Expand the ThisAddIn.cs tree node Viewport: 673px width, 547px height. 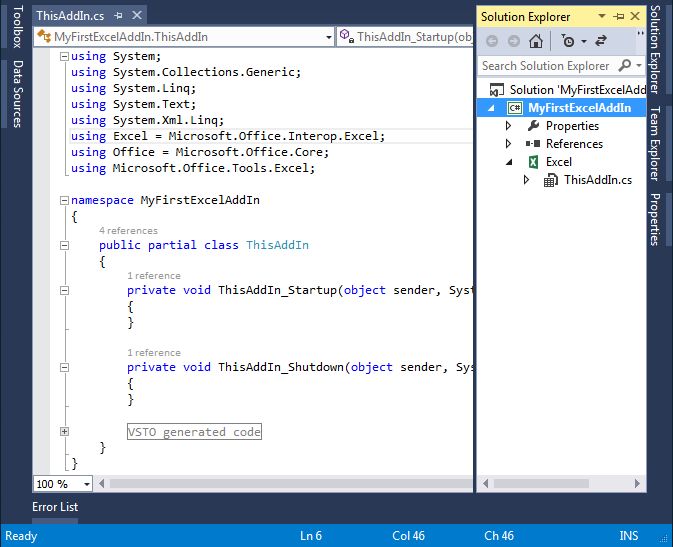527,180
